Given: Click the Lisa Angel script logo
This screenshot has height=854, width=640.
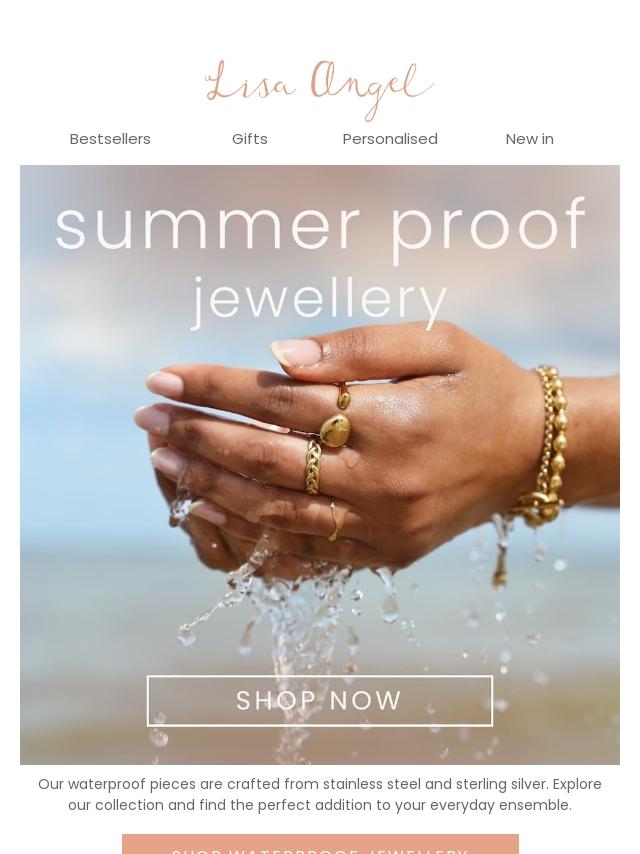Looking at the screenshot, I should (319, 89).
